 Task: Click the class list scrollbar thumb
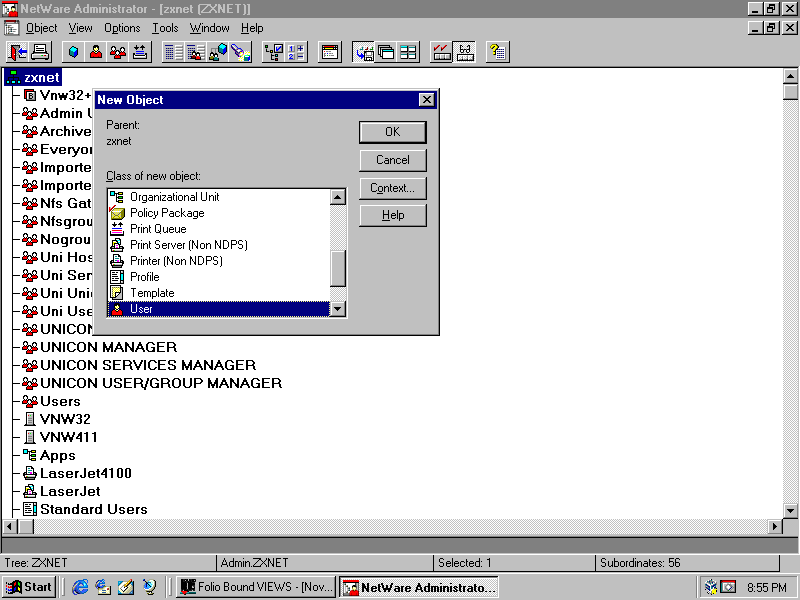[338, 268]
